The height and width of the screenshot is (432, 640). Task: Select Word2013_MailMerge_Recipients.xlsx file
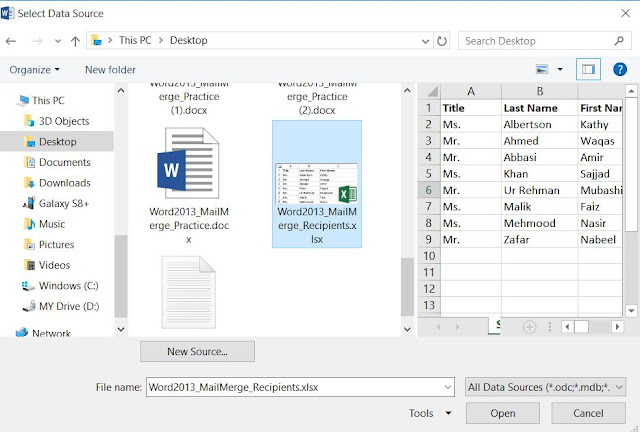pyautogui.click(x=317, y=184)
